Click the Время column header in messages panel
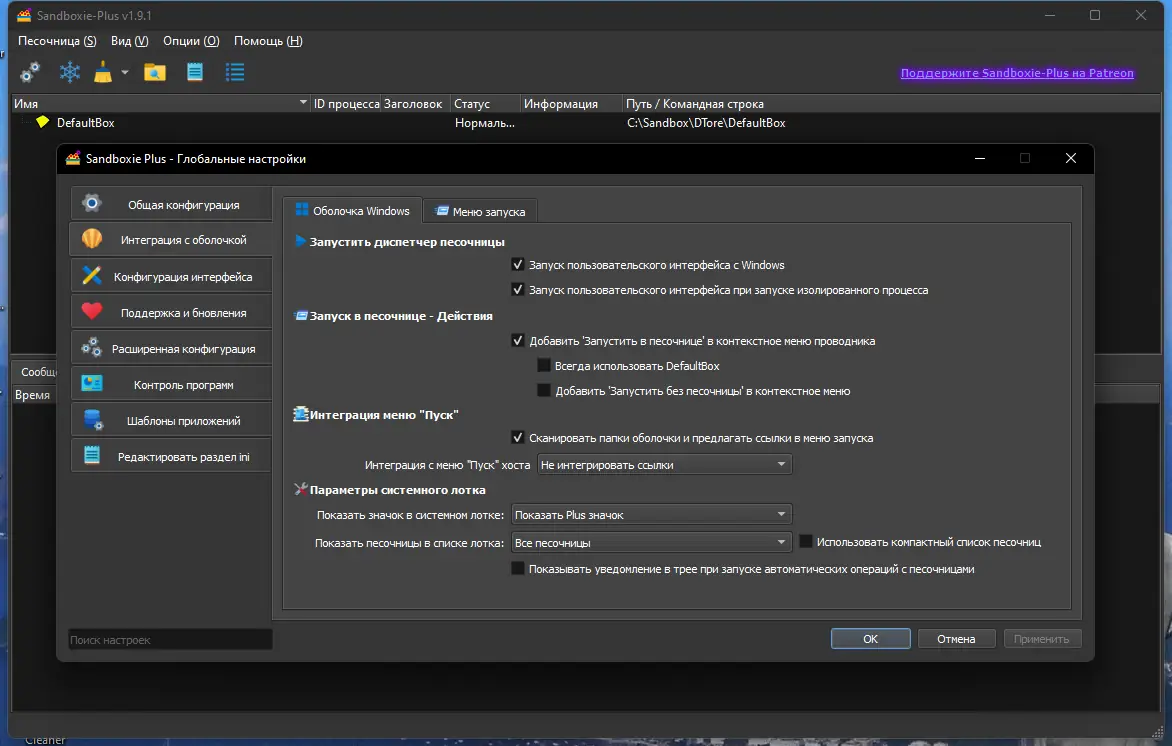Screen dimensions: 1172x746 32,395
